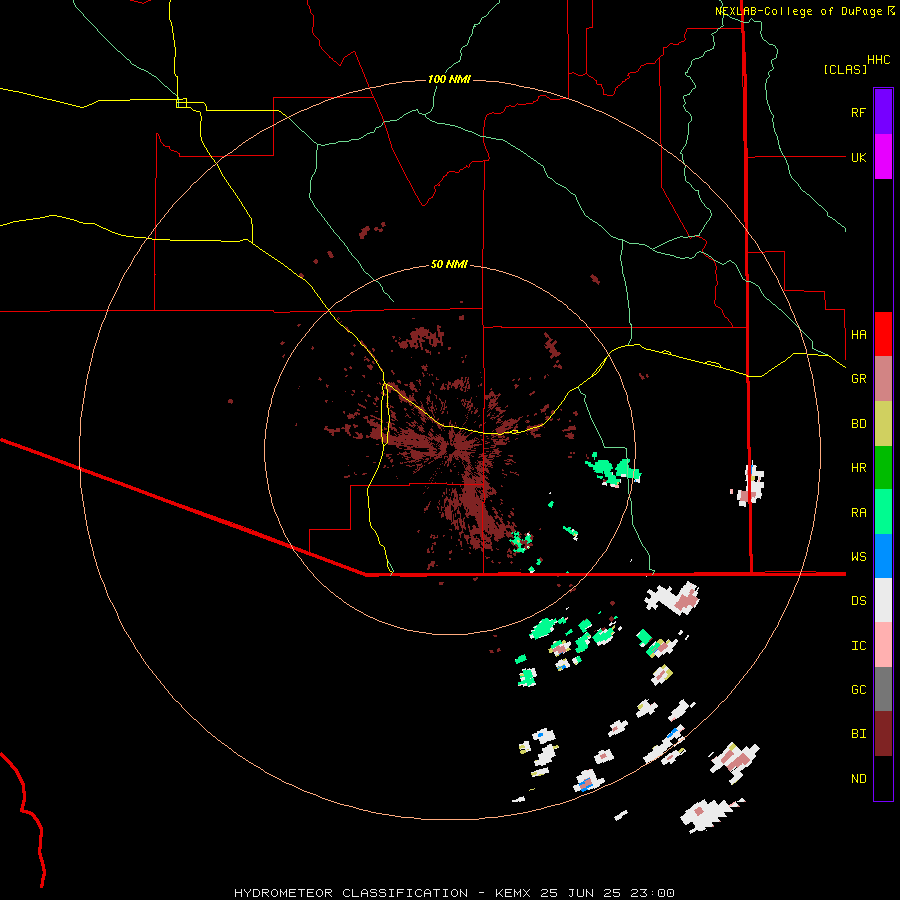Select the "WS" legend label
Image resolution: width=900 pixels, height=900 pixels.
pyautogui.click(x=858, y=557)
